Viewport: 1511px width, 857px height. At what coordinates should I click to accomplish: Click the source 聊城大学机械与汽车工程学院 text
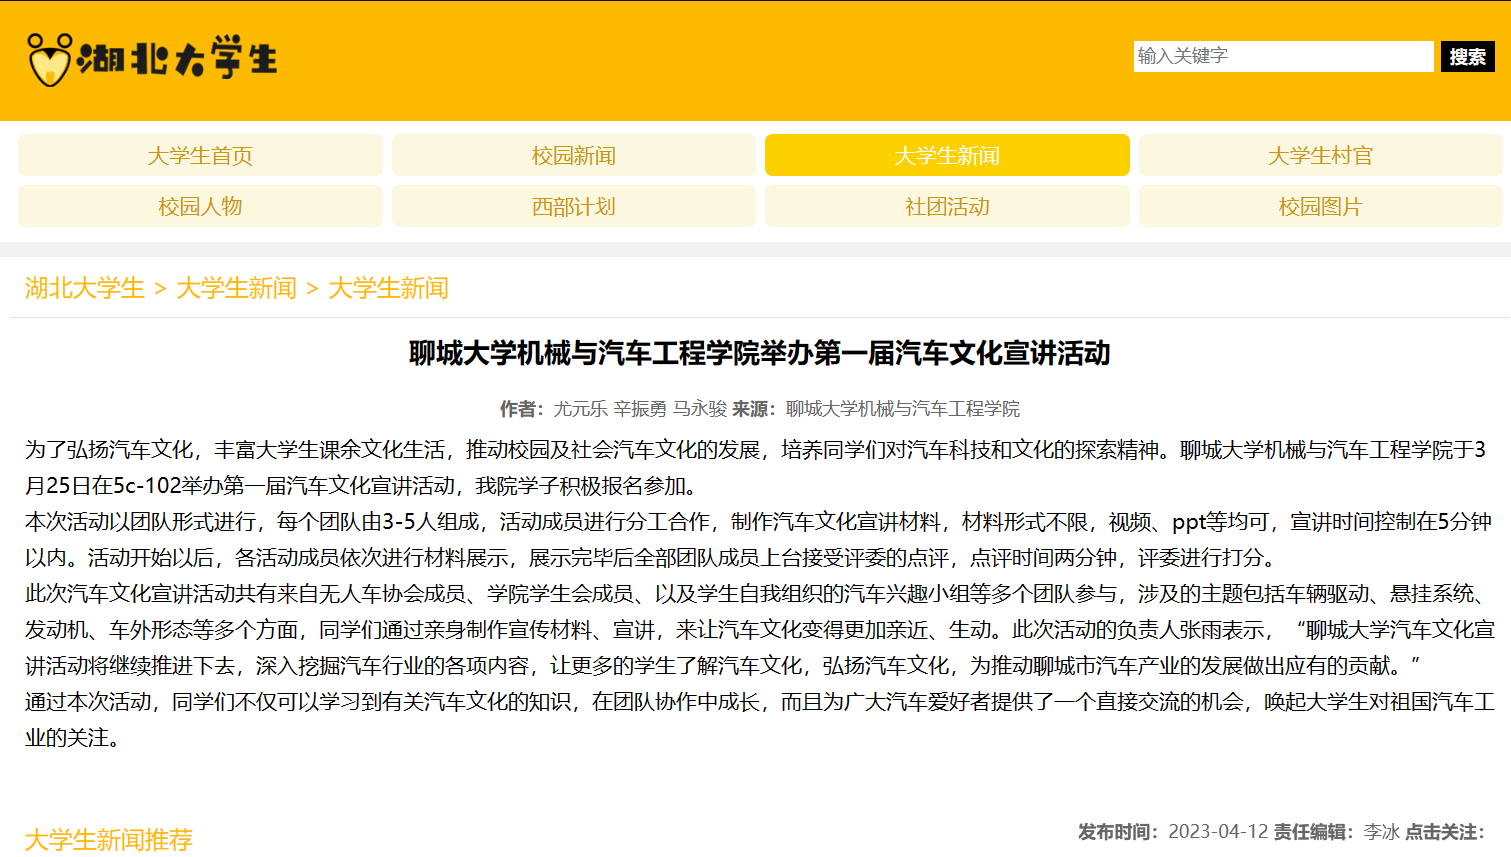click(902, 409)
